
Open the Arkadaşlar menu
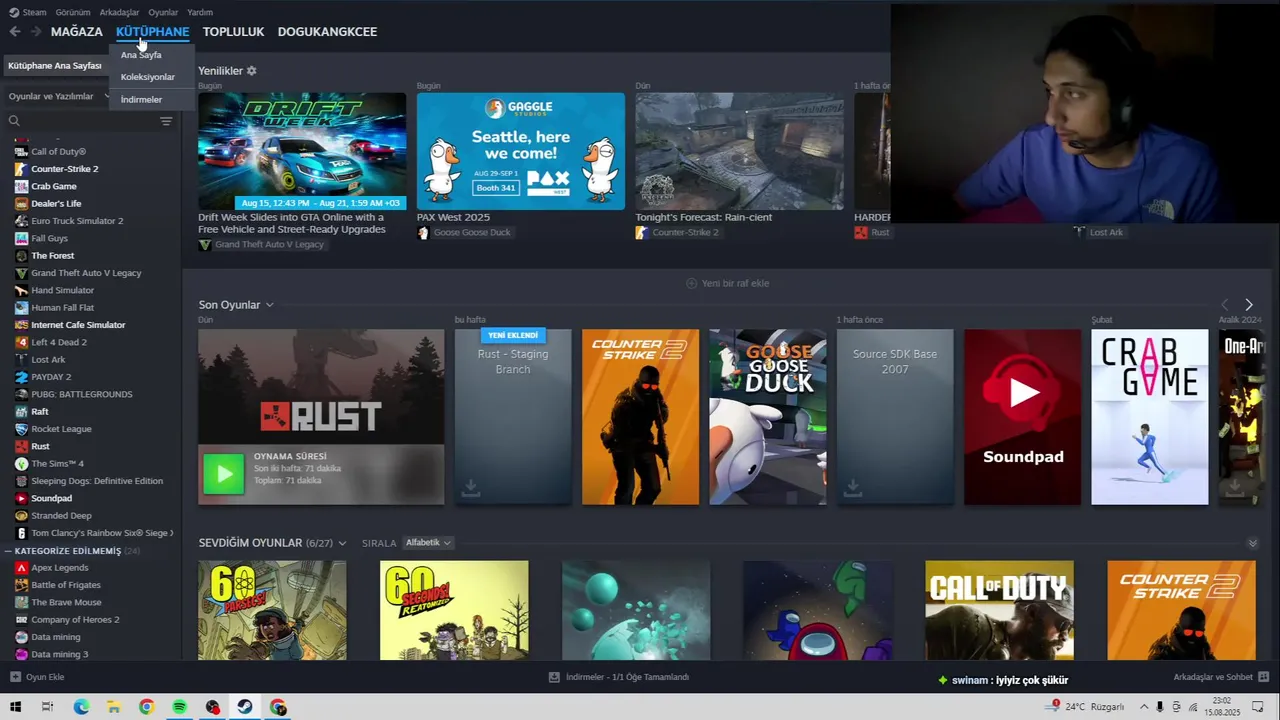[120, 12]
